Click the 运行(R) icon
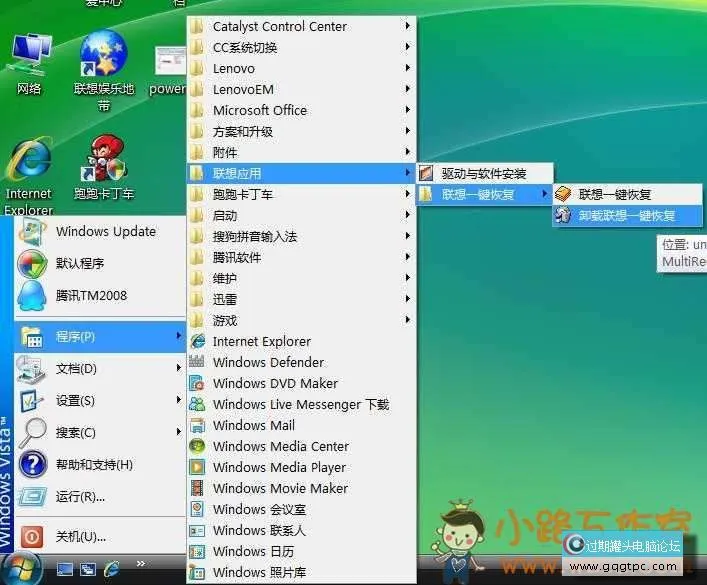This screenshot has height=585, width=707. [32, 496]
